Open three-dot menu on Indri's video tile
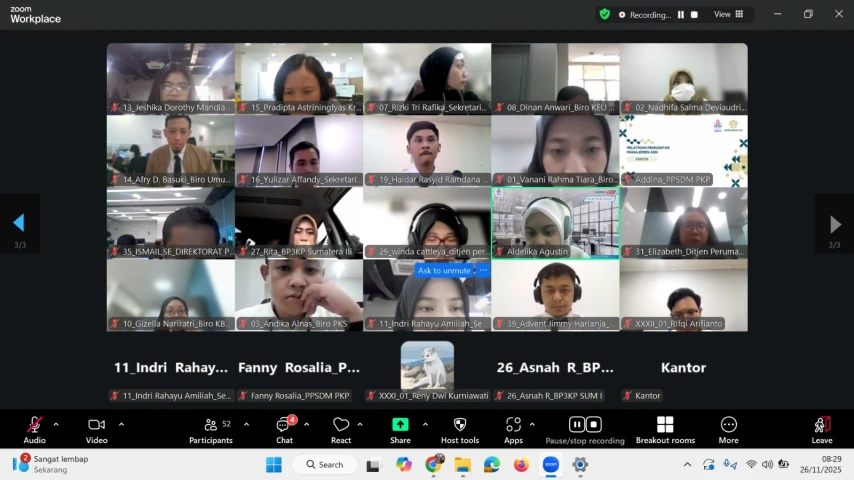Viewport: 854px width, 480px height. coord(483,270)
